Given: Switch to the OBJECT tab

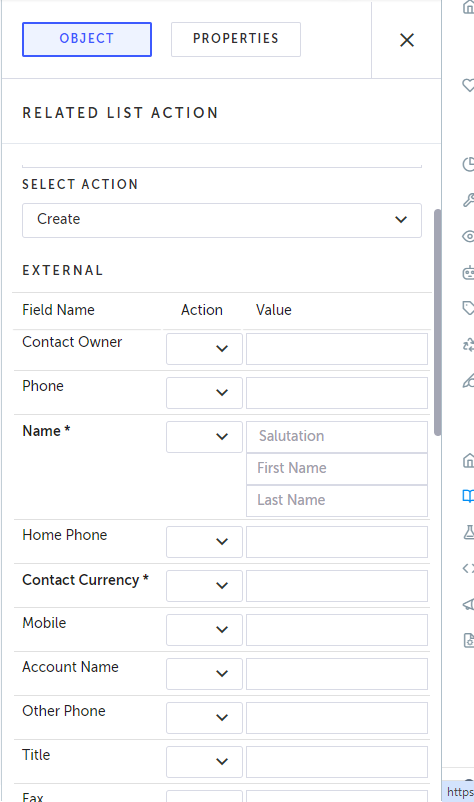Looking at the screenshot, I should (87, 39).
